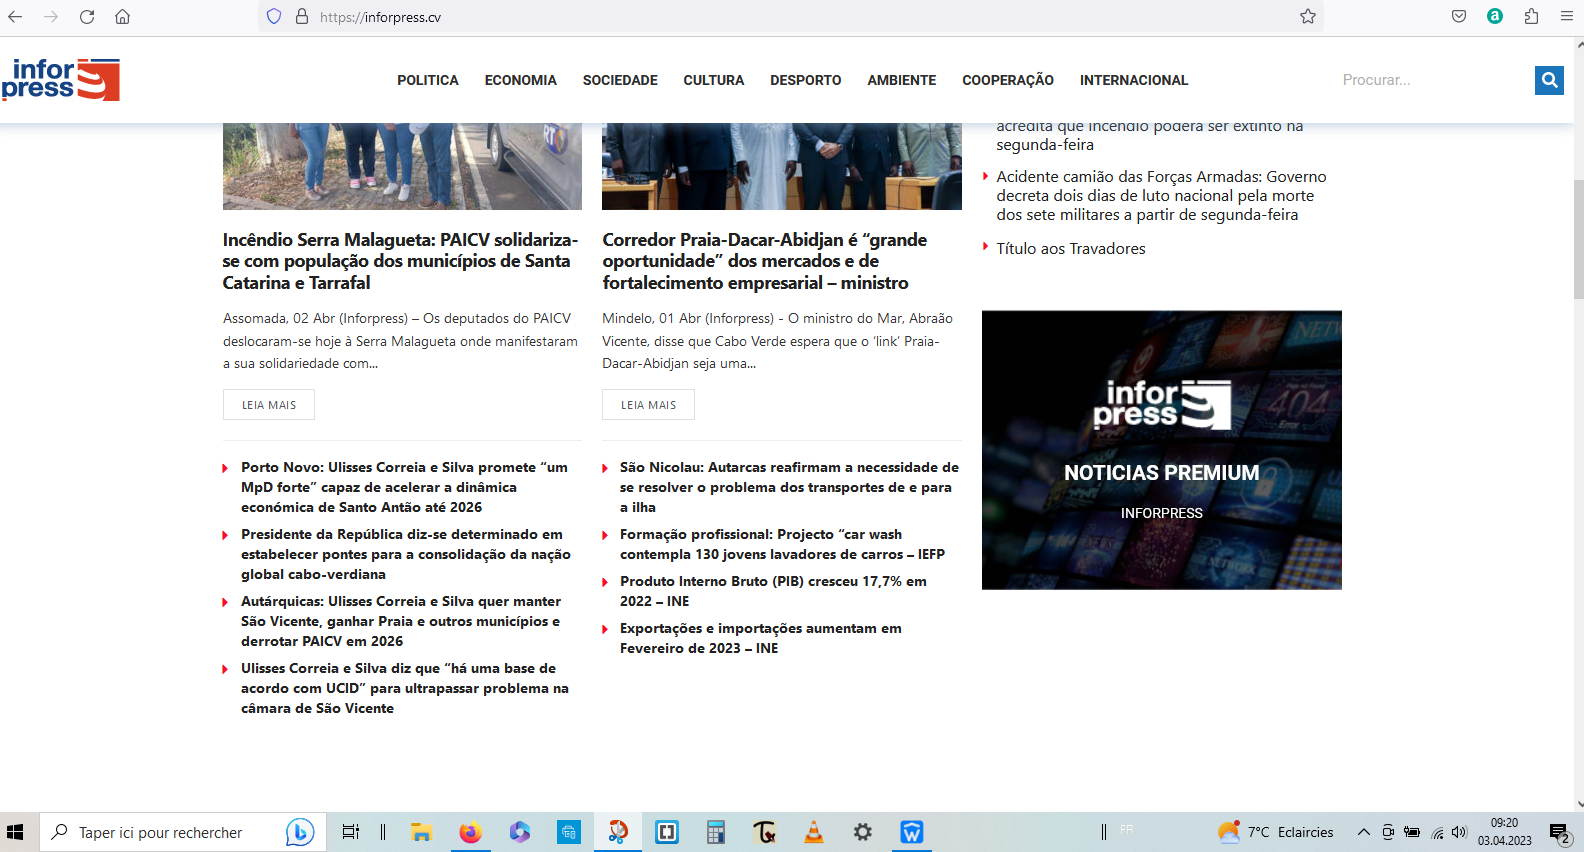Screen dimensions: 1584x852
Task: Reload the page with browser refresh icon
Action: coord(87,17)
